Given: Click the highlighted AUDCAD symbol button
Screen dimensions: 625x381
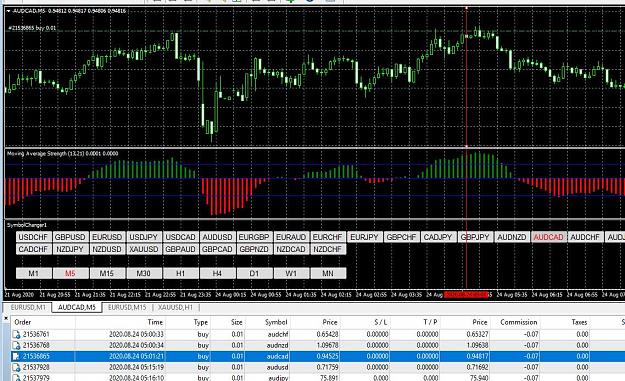Looking at the screenshot, I should click(548, 237).
